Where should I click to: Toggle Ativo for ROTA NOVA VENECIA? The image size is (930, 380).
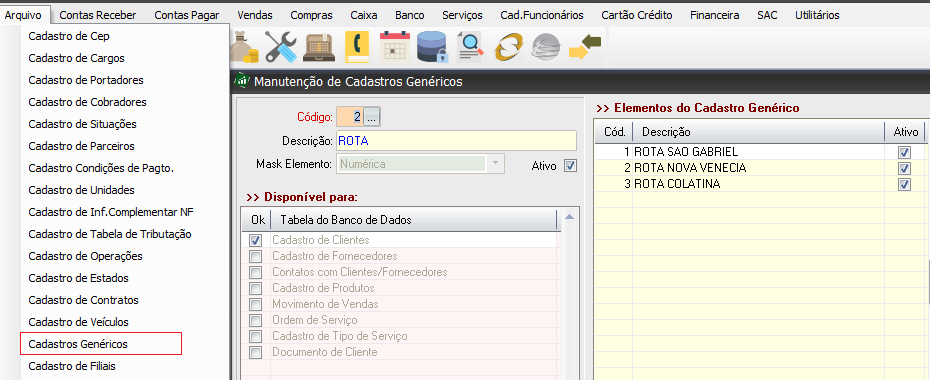point(904,168)
